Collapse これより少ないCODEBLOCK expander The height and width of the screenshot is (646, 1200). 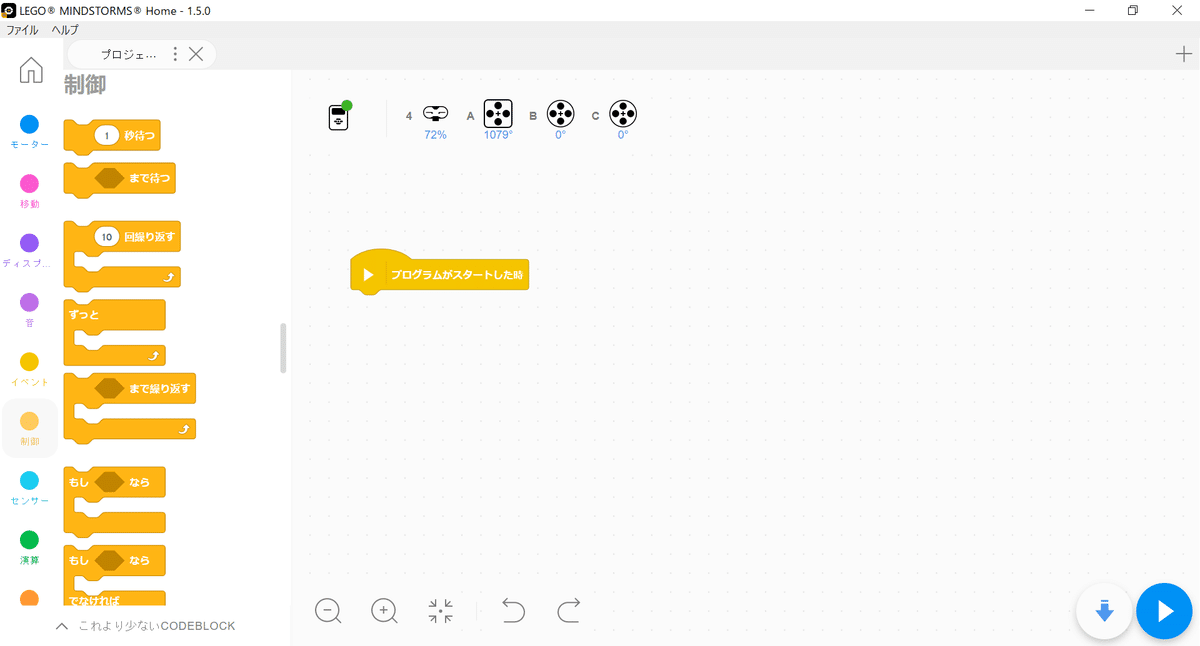pos(146,626)
